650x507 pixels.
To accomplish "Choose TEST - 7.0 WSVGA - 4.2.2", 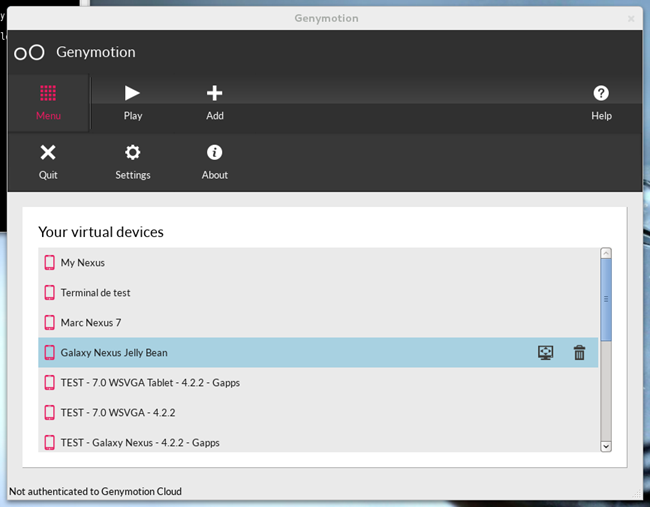I will [x=318, y=412].
